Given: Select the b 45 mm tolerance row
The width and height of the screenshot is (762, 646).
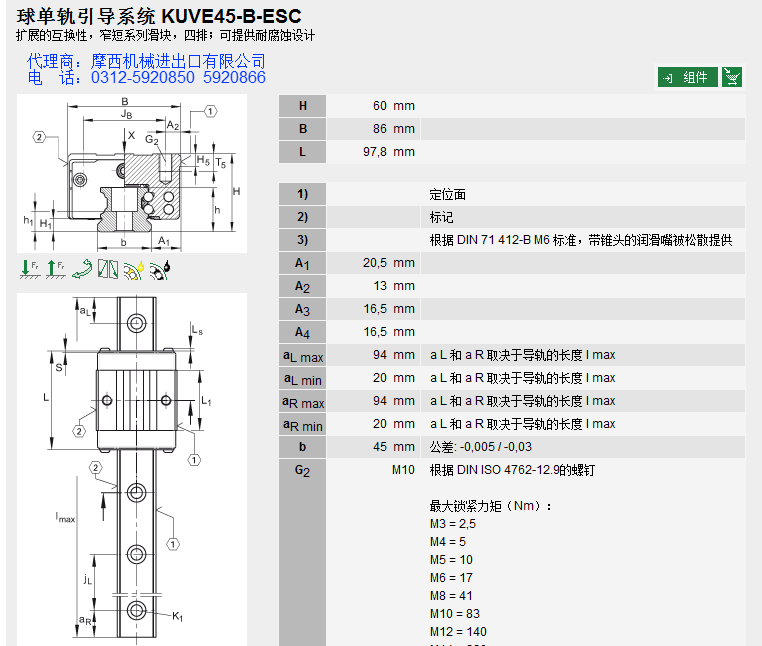Looking at the screenshot, I should [x=511, y=447].
